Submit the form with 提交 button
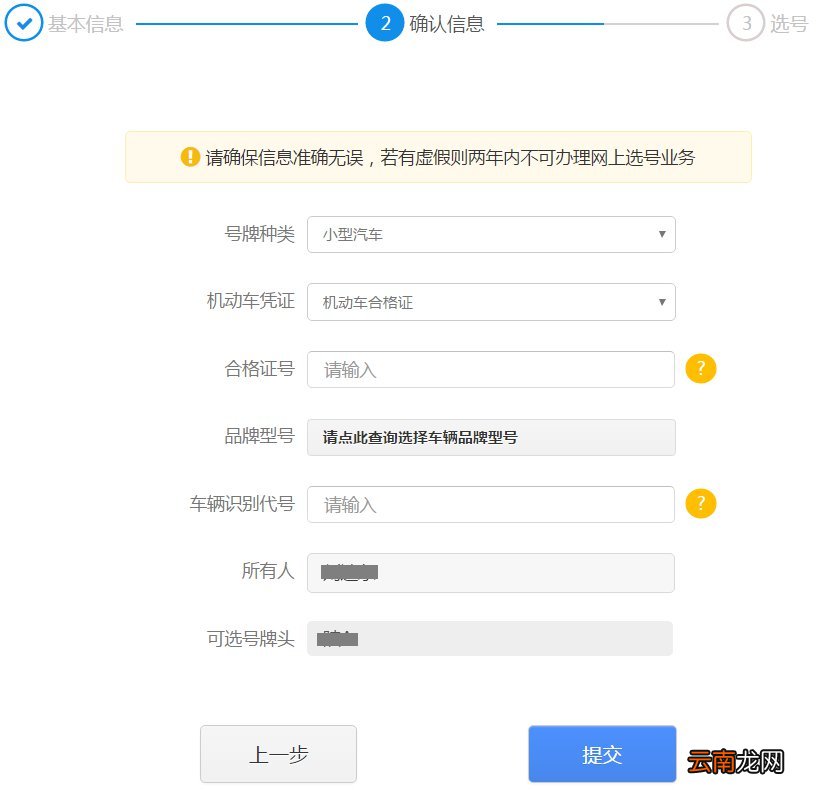The height and width of the screenshot is (790, 821). click(602, 754)
